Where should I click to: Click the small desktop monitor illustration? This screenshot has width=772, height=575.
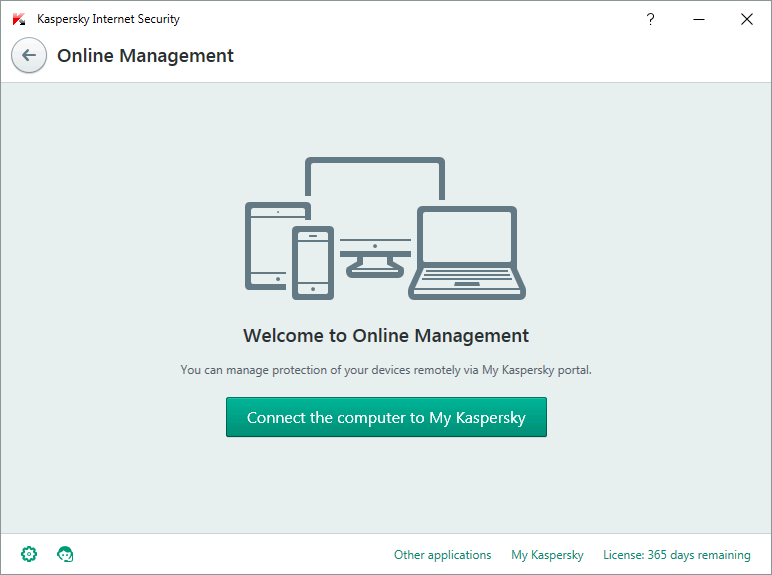tap(375, 257)
